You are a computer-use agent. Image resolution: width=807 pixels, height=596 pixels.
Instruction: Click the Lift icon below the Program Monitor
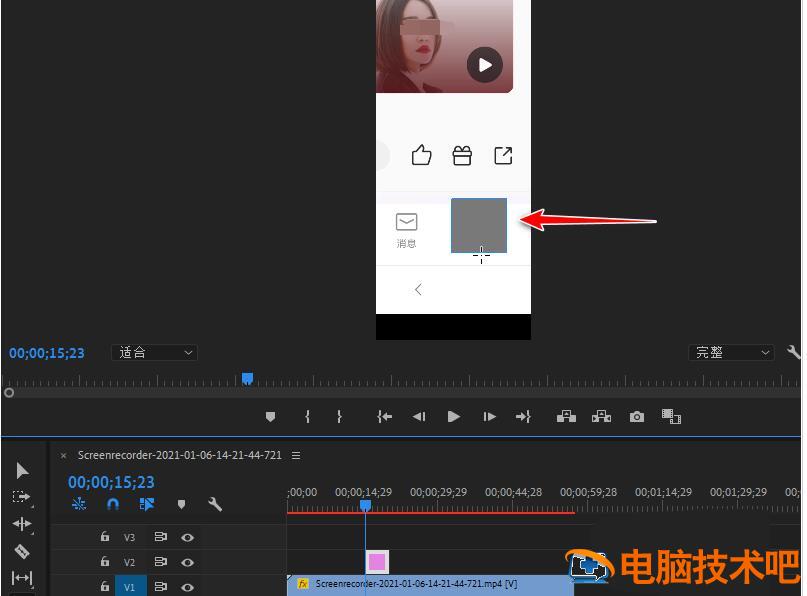pos(566,417)
